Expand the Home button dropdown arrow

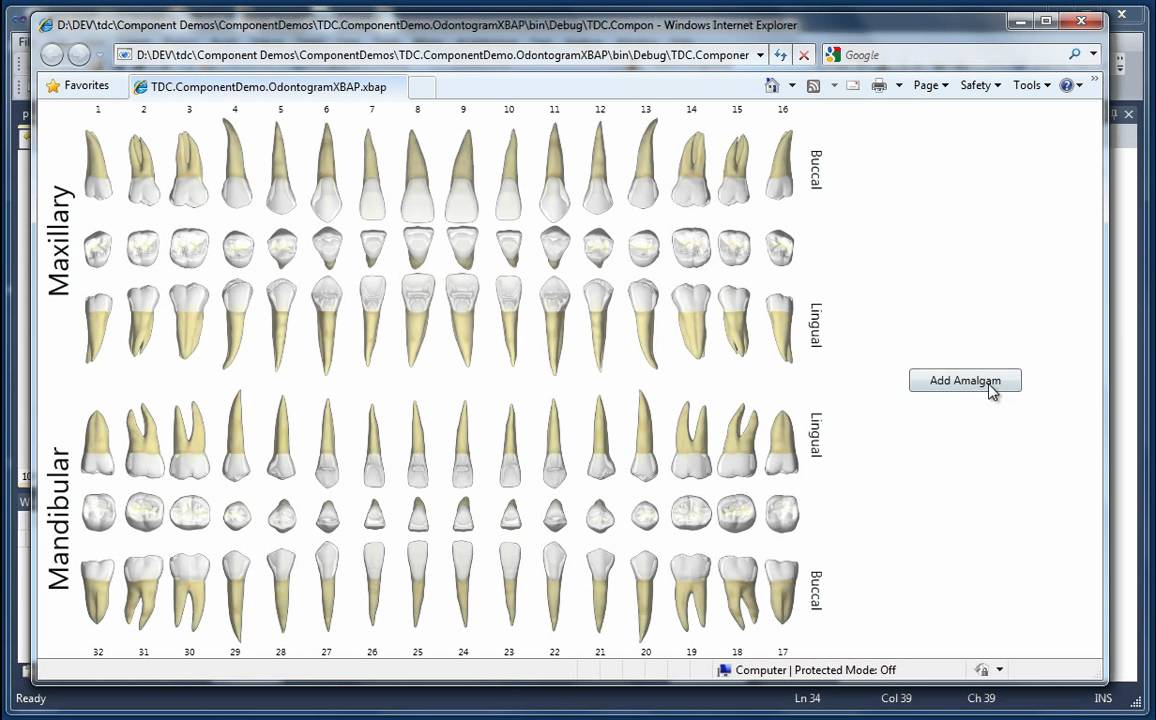[792, 85]
